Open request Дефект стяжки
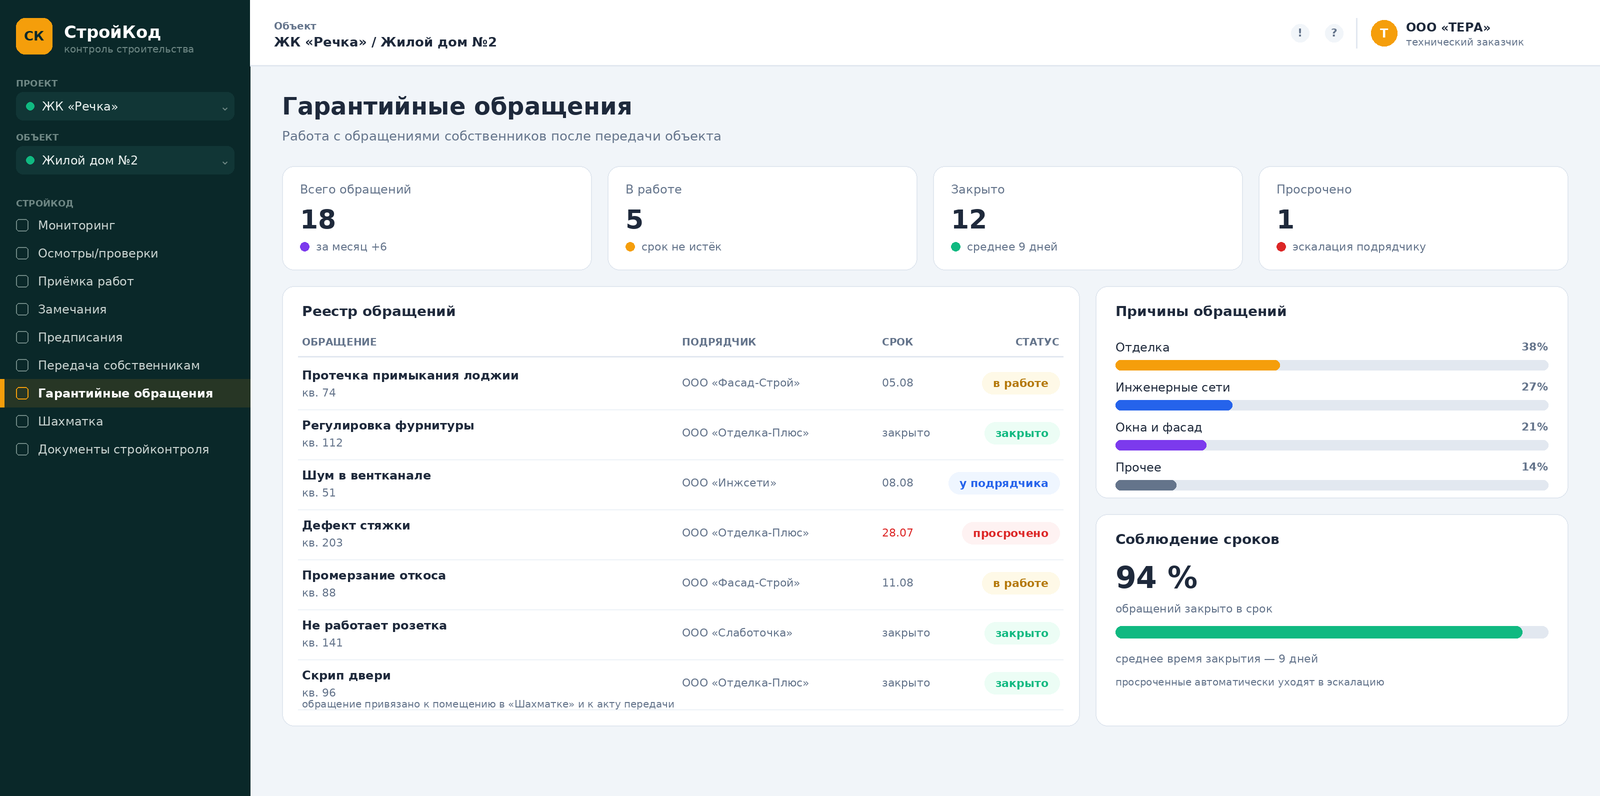Screen dimensions: 1600x796 pos(356,525)
